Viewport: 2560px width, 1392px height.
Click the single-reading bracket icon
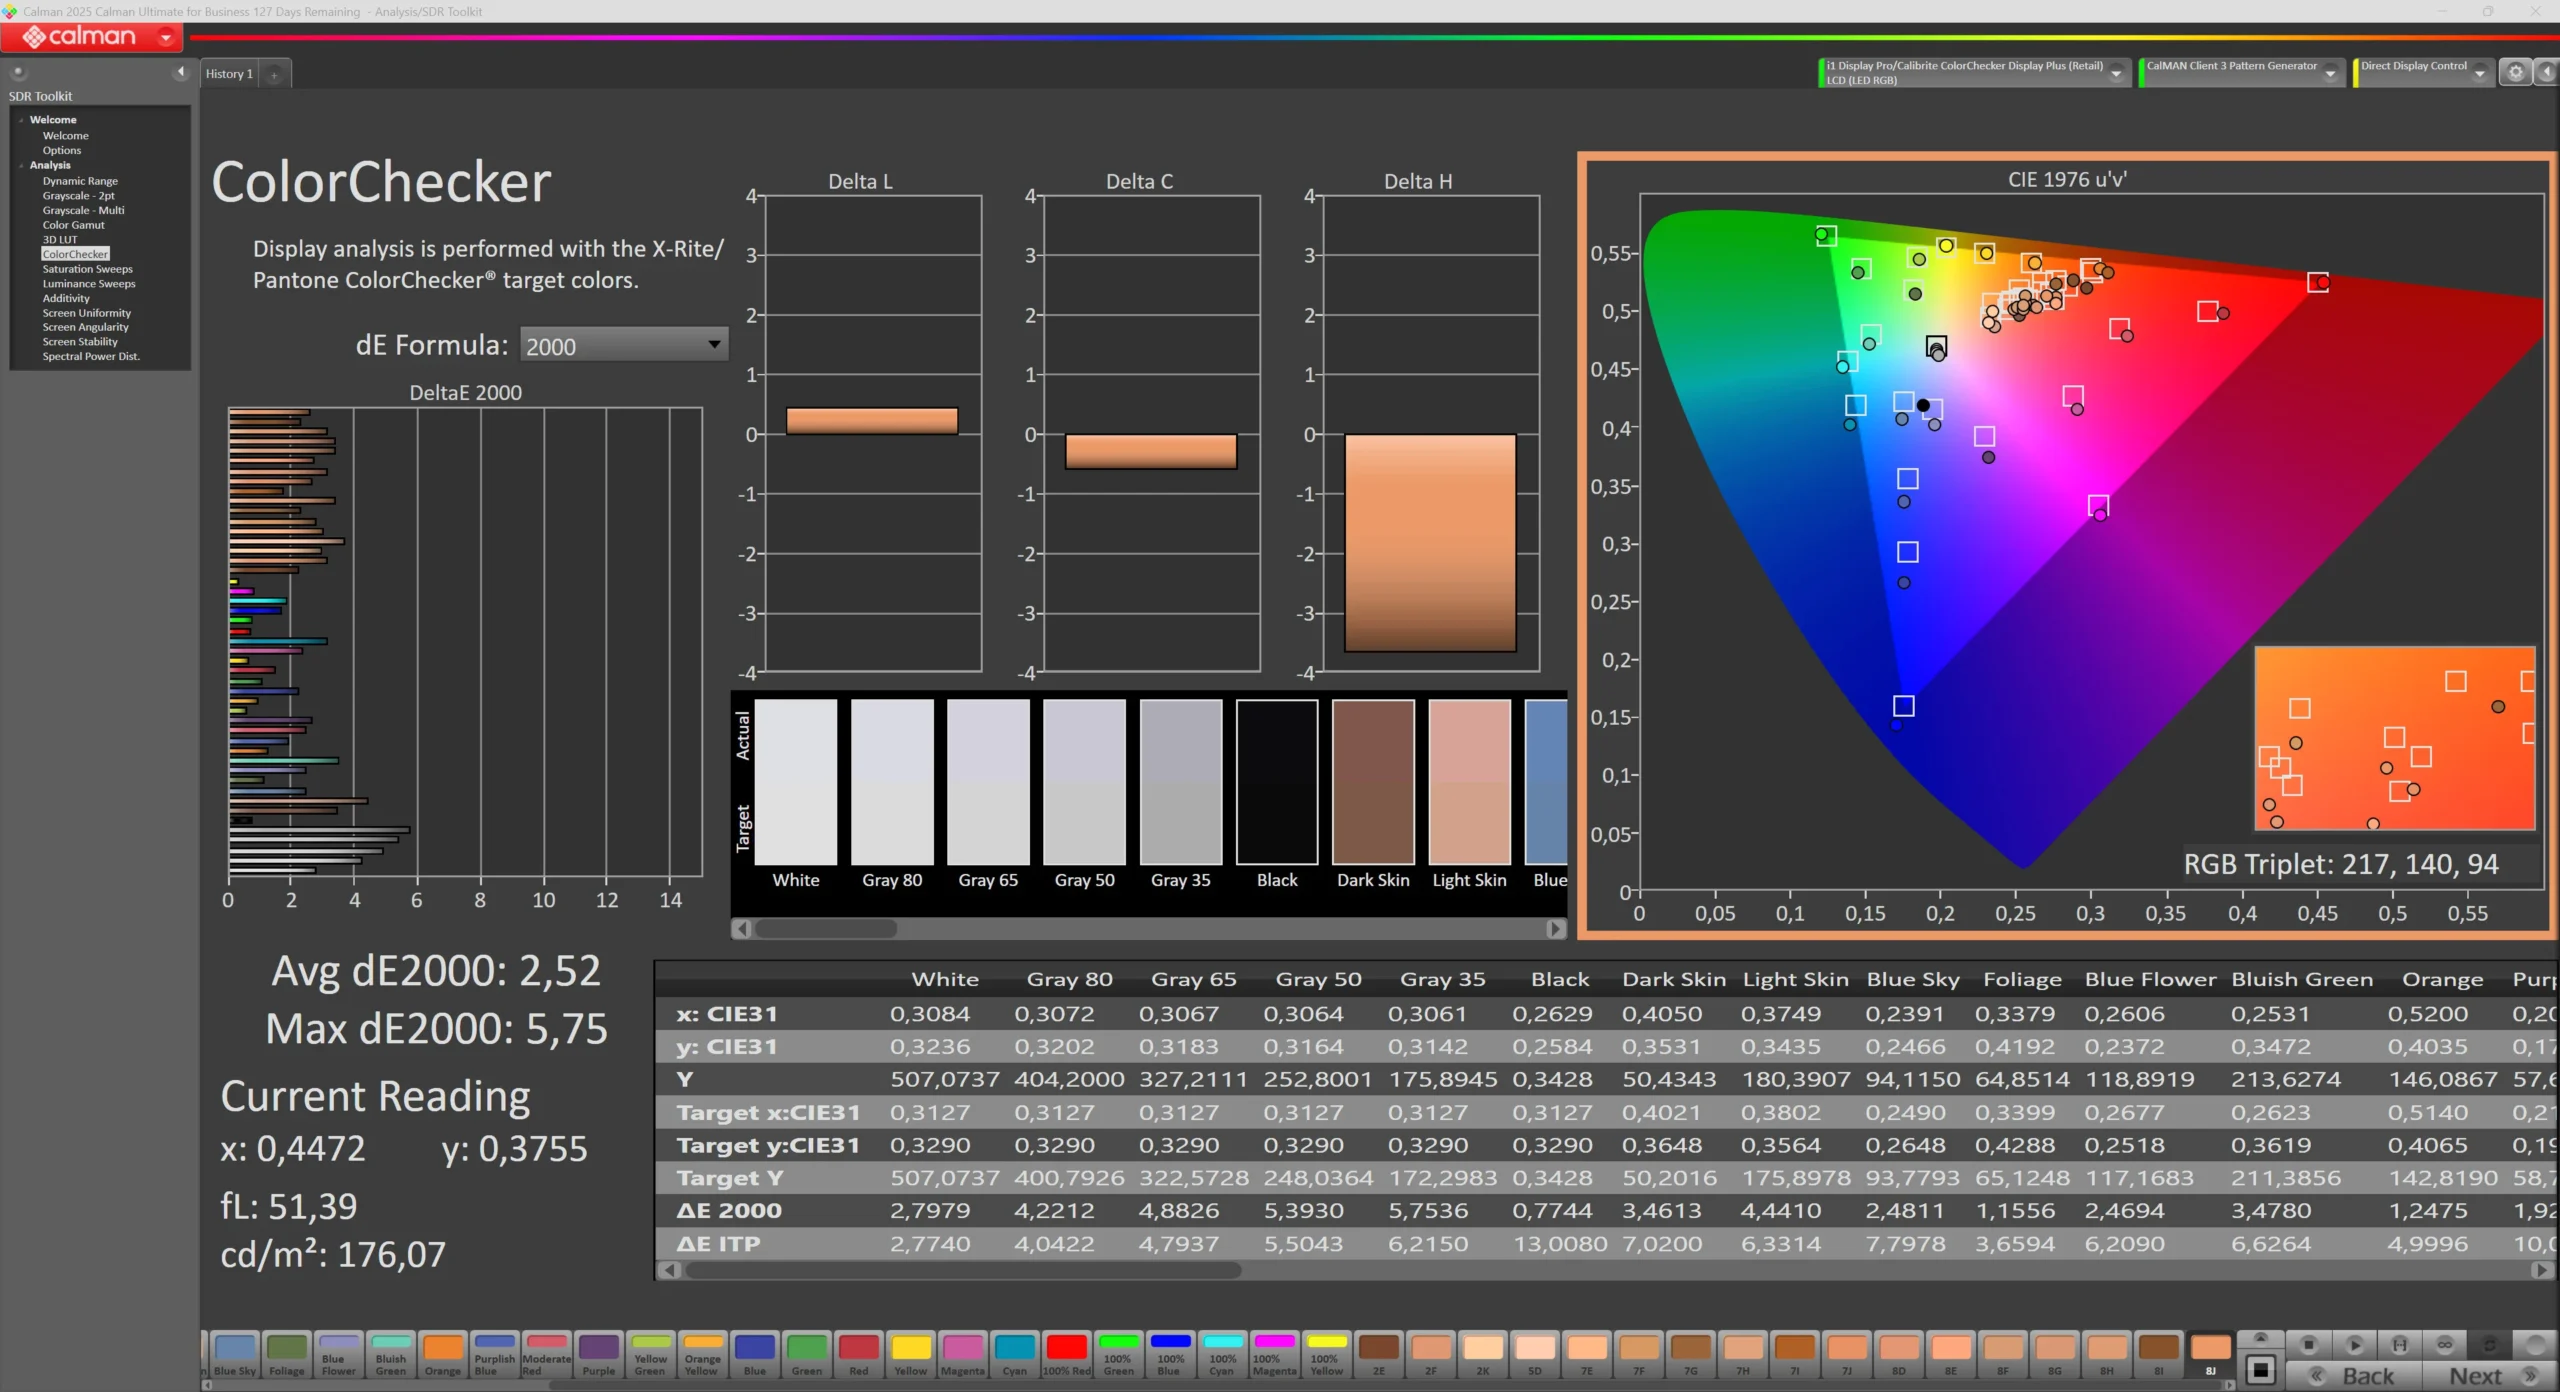[x=2398, y=1344]
